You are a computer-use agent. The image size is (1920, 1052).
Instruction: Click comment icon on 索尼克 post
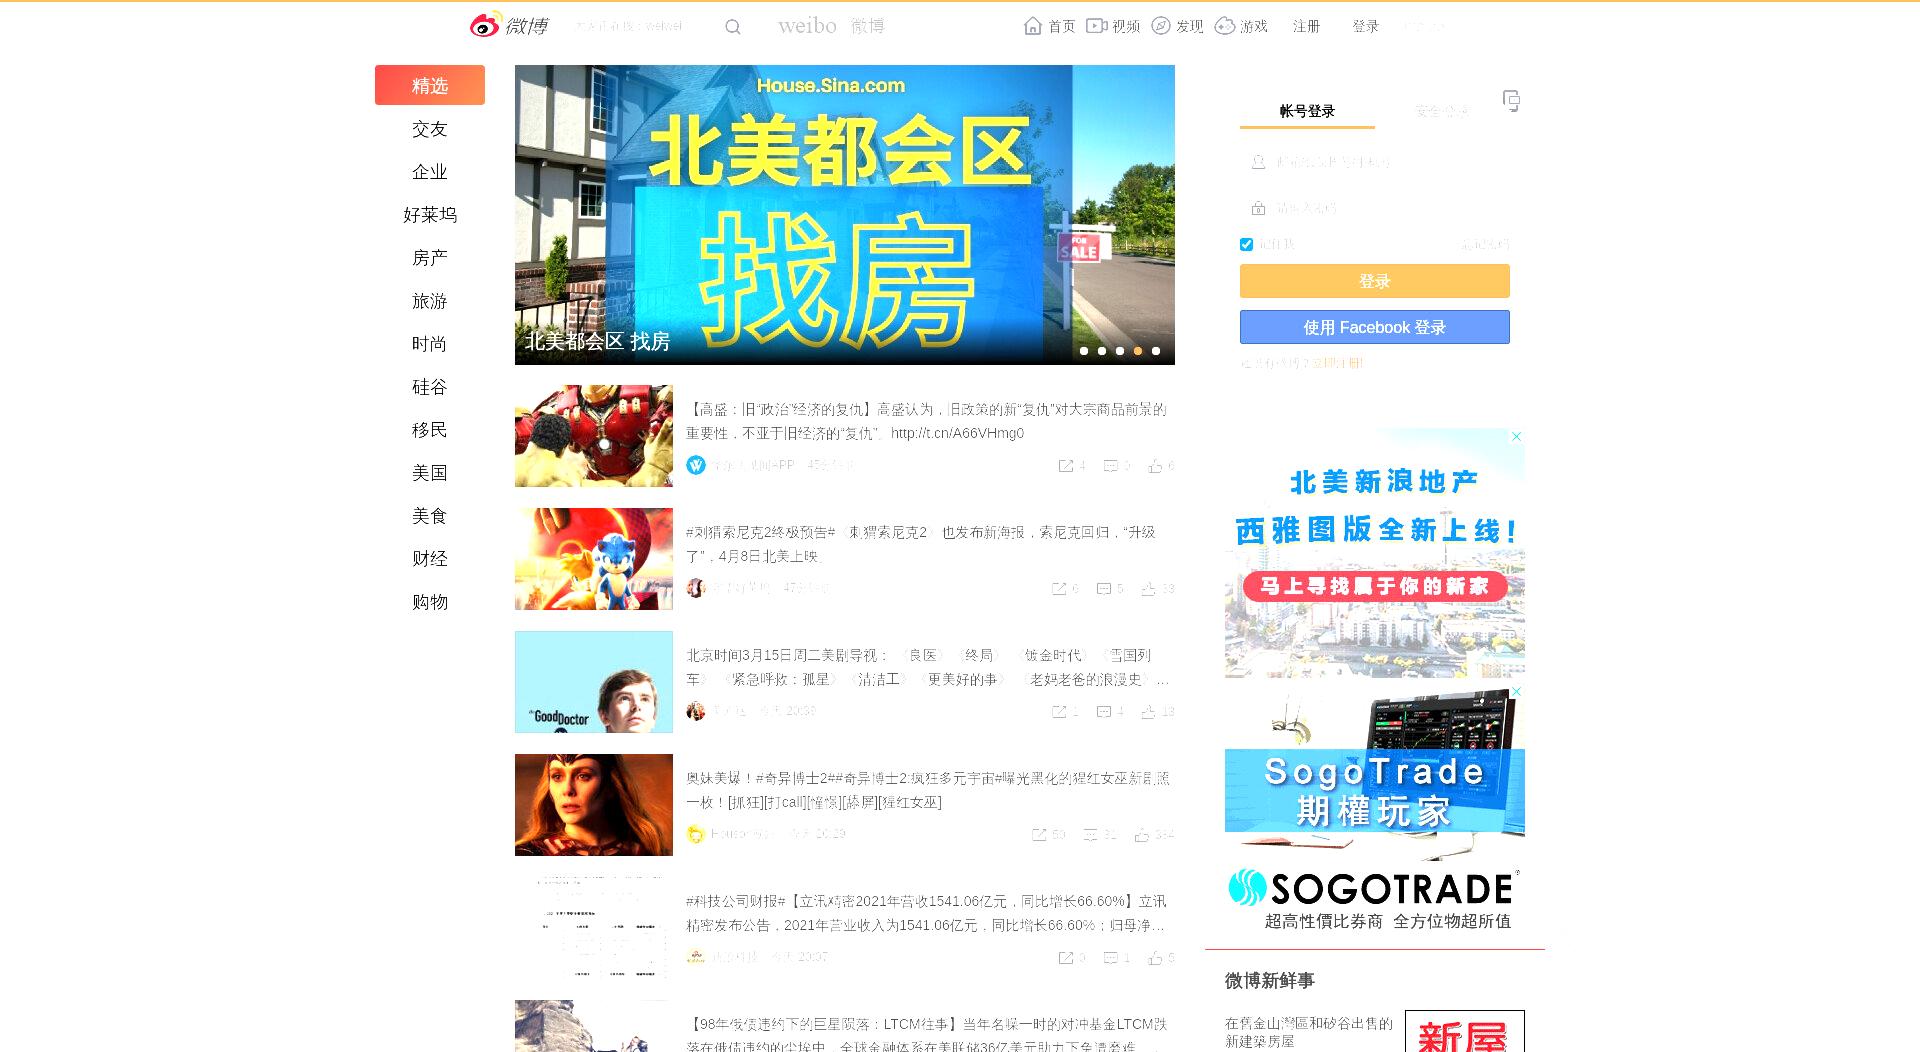click(1104, 589)
